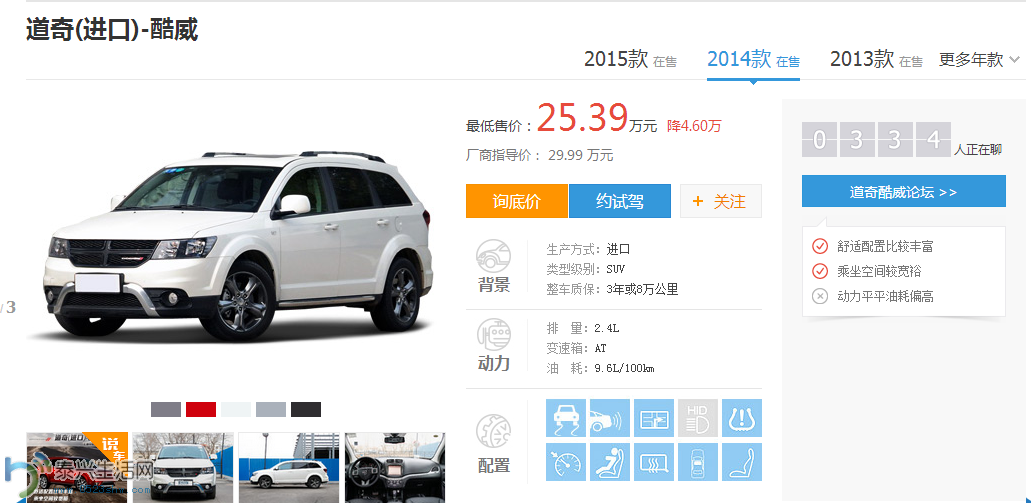This screenshot has height=503, width=1031.
Task: Click the sunroof car top-view icon
Action: point(698,462)
